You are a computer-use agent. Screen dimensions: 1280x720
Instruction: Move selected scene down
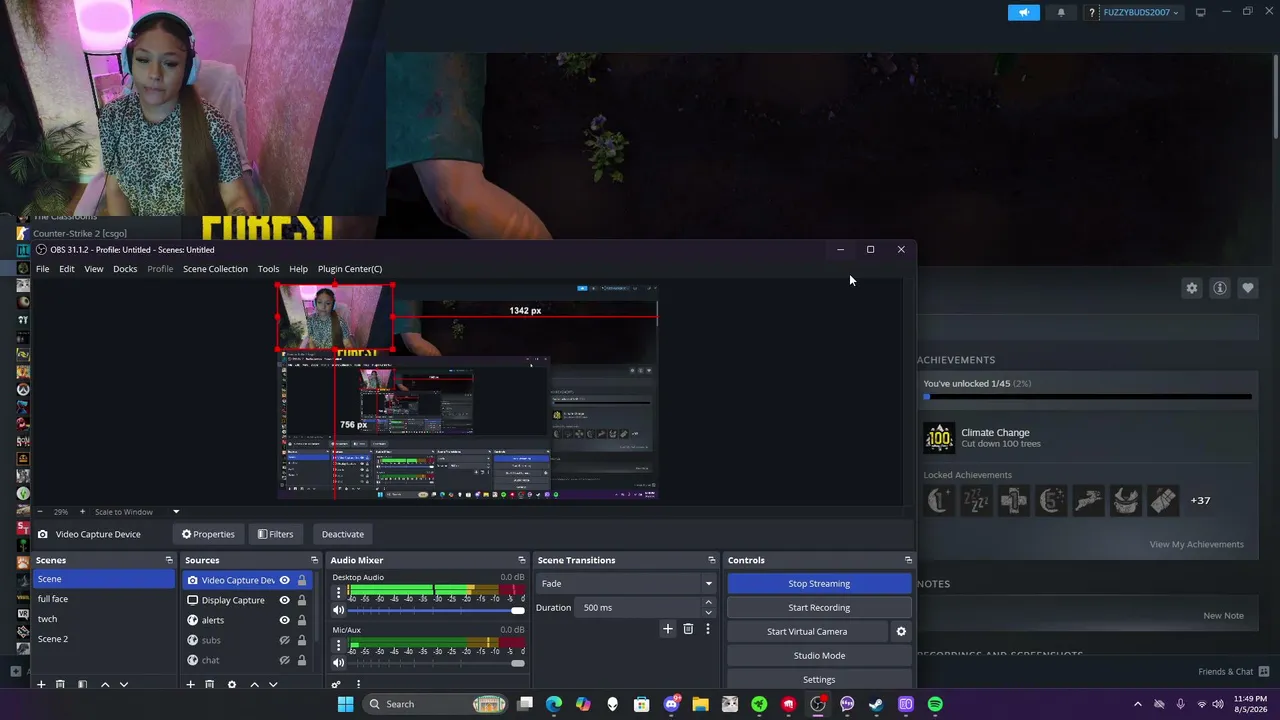point(124,685)
